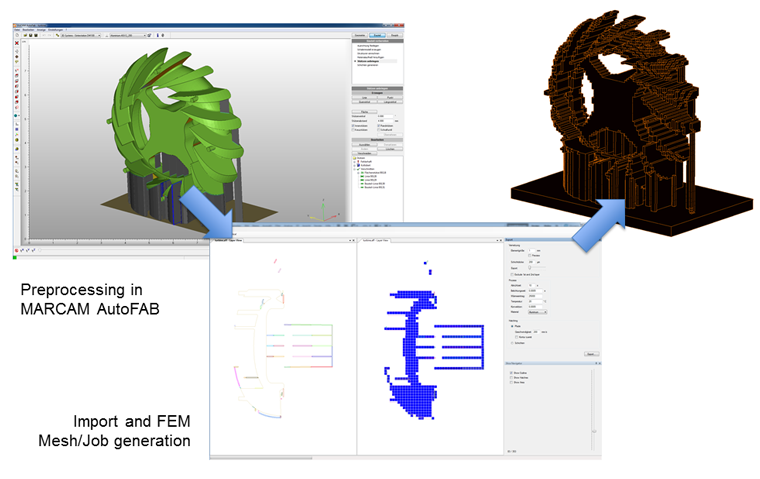Click the Geschwindigkeit input field under Hatching

point(536,332)
